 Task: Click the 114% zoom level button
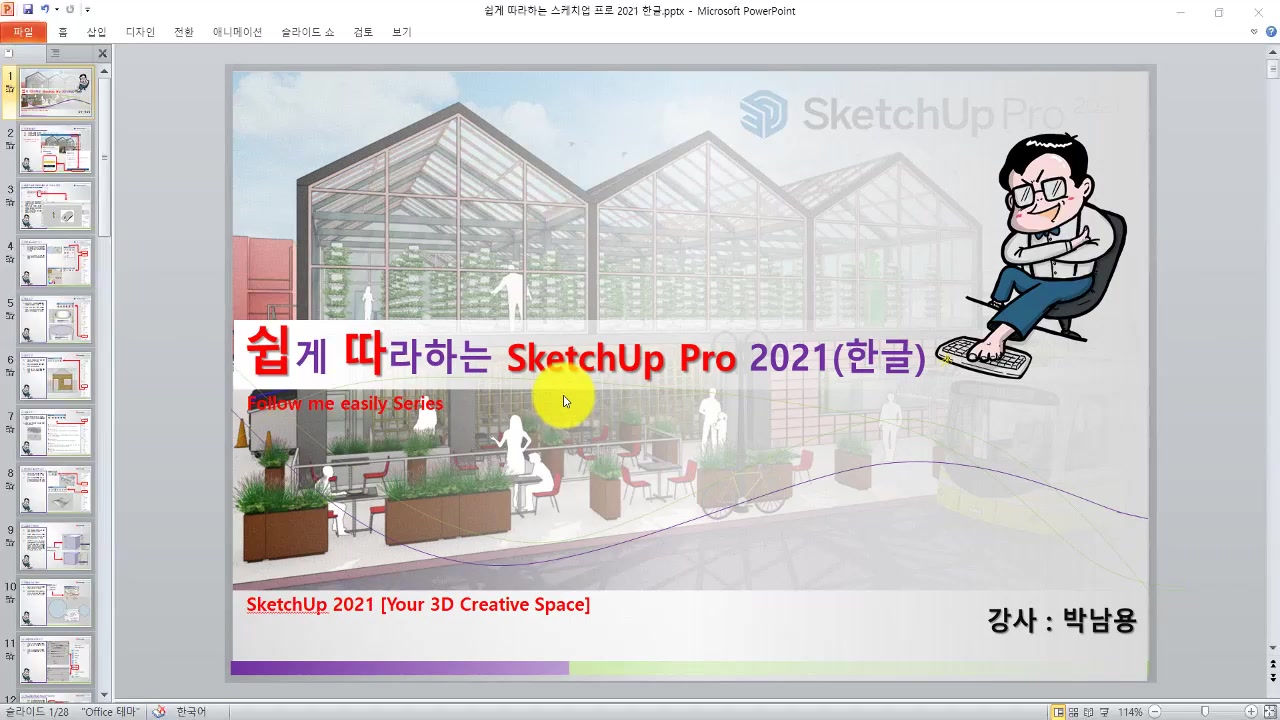click(1130, 712)
